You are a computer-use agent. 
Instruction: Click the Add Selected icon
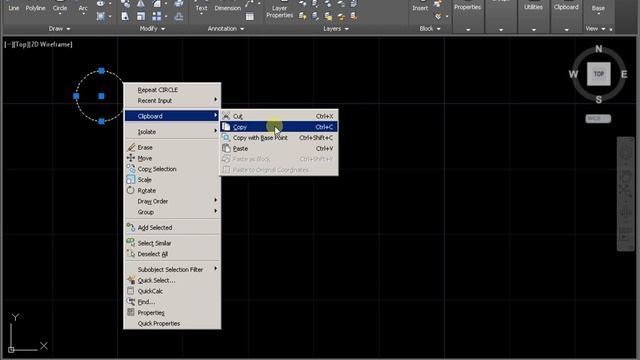[x=131, y=227]
